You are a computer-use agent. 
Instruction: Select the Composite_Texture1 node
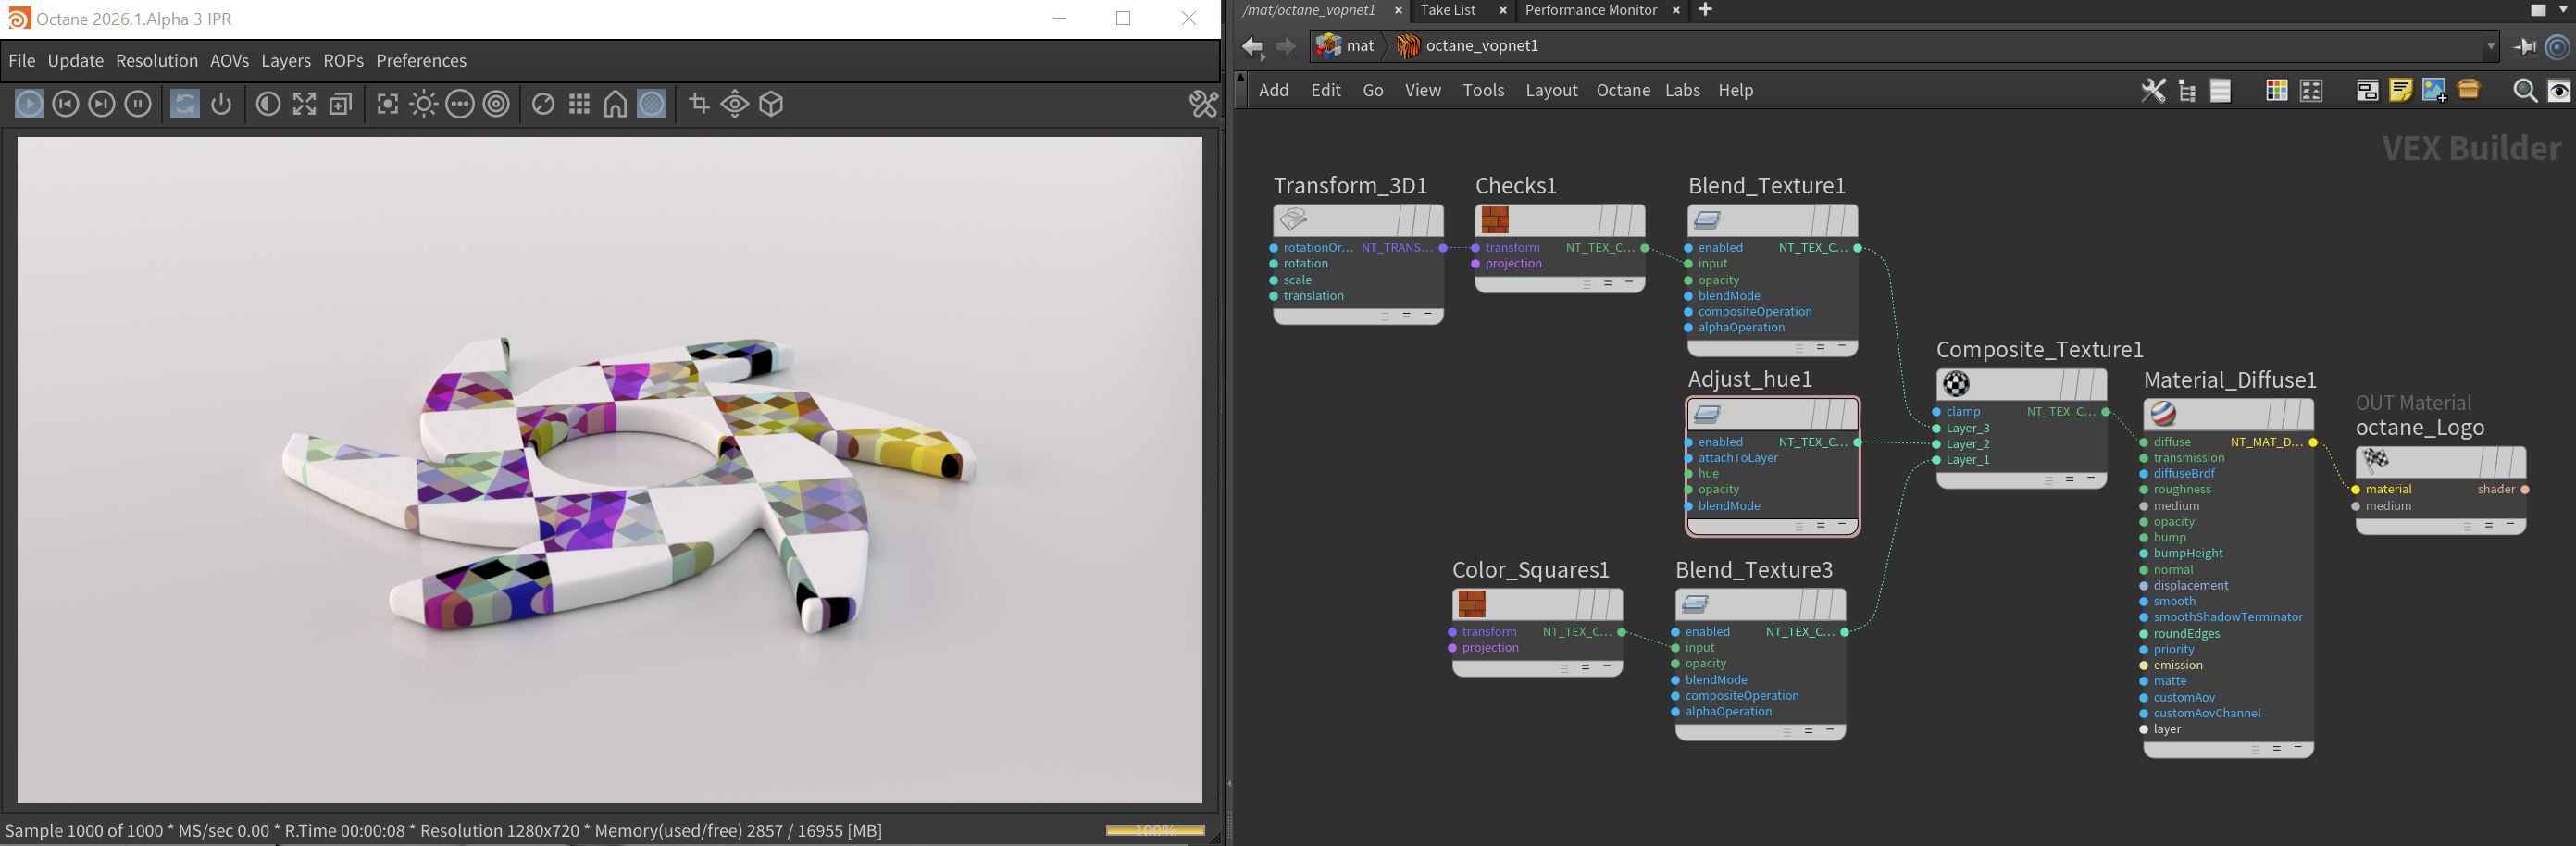(2020, 384)
